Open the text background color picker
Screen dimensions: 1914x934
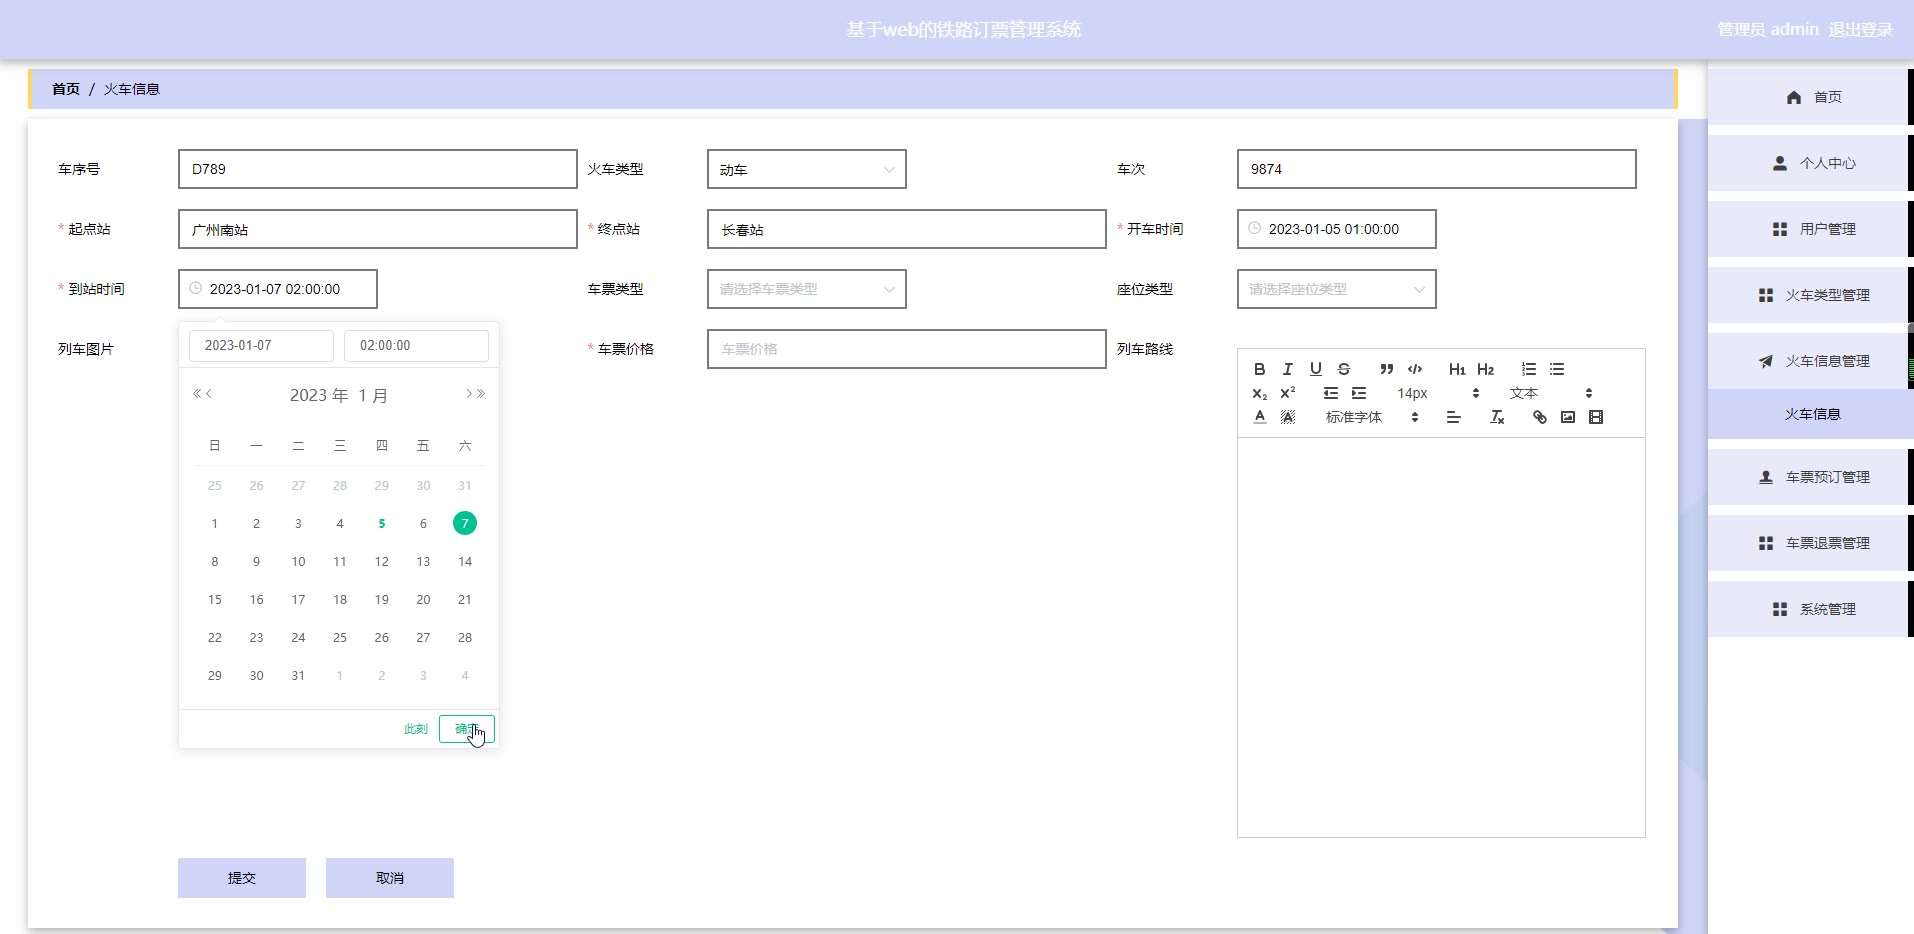(1287, 417)
